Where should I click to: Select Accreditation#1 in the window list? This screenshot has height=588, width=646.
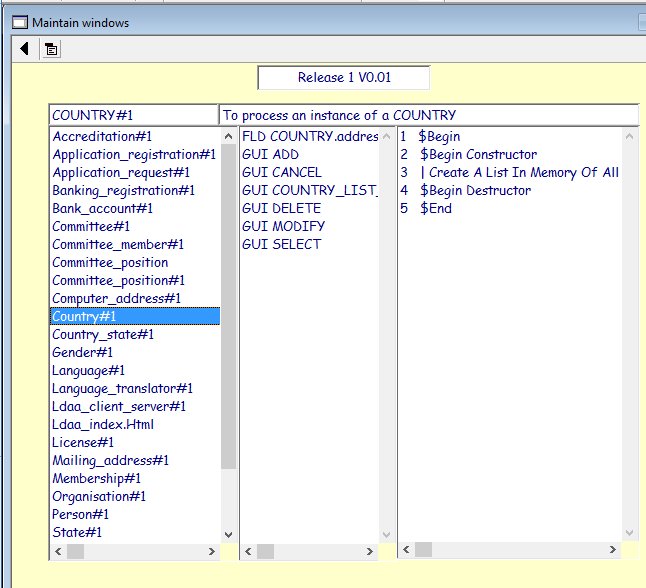[x=102, y=136]
